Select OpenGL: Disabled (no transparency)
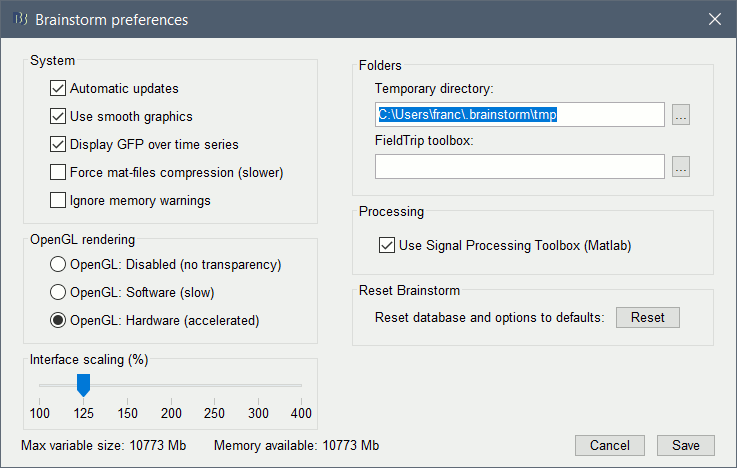The height and width of the screenshot is (468, 737). click(58, 265)
